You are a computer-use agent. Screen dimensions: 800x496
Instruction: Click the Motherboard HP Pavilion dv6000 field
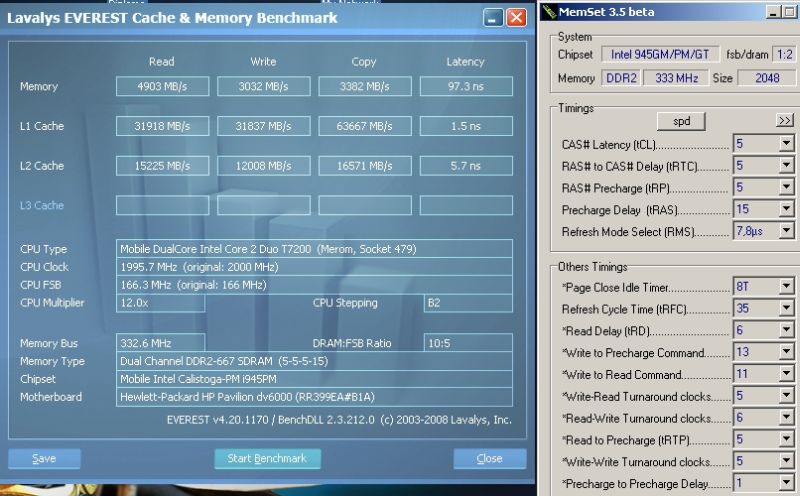[314, 397]
